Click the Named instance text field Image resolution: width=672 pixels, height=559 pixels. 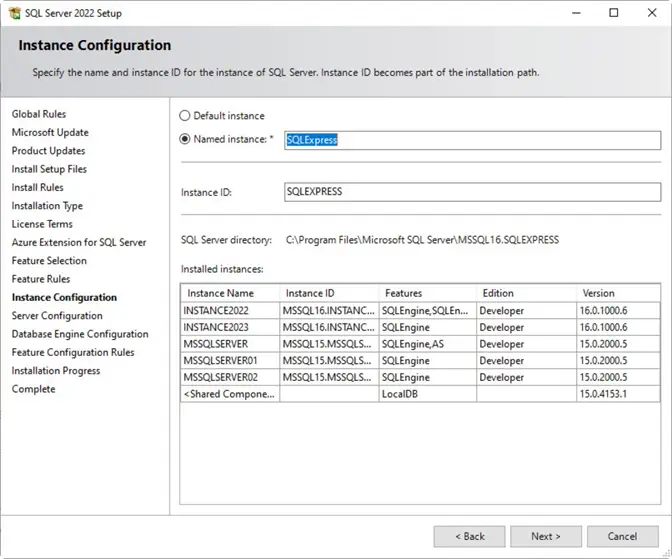point(470,140)
